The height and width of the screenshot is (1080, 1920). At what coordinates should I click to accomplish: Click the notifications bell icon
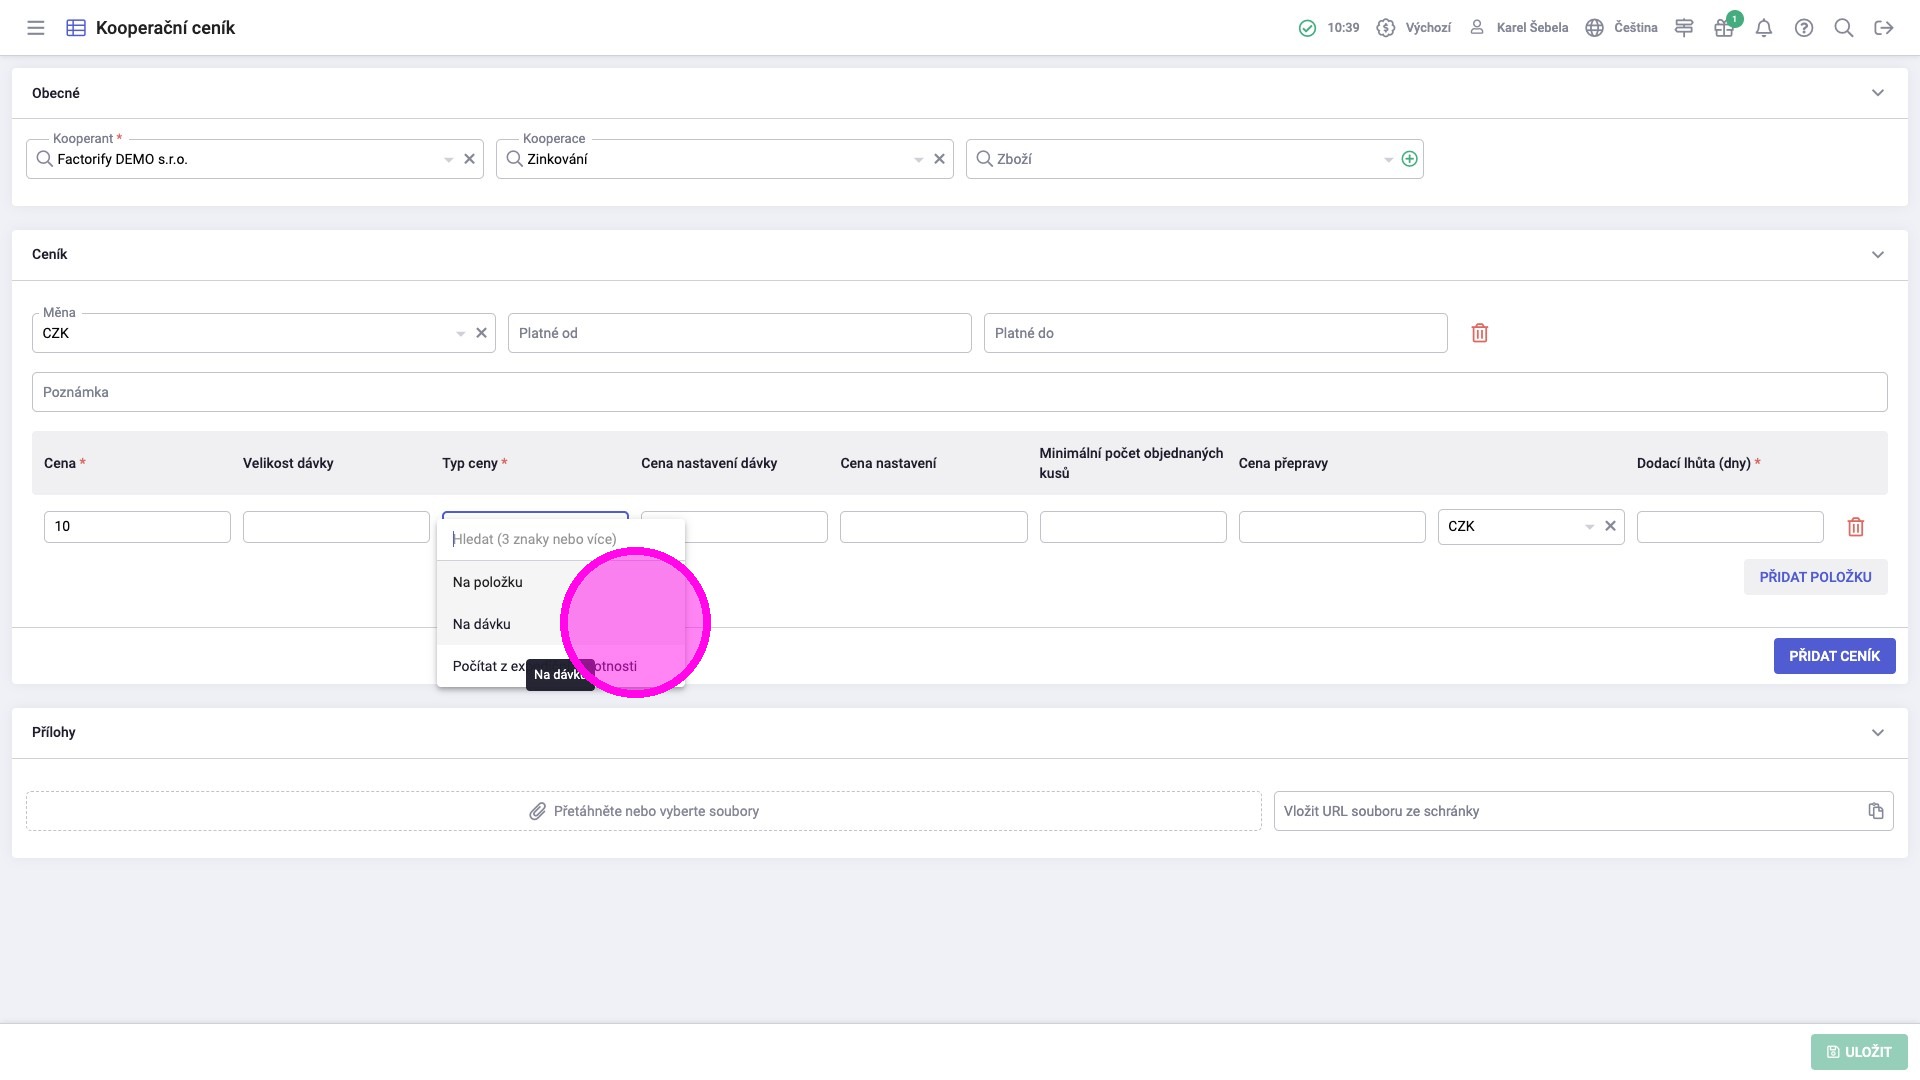click(1764, 28)
